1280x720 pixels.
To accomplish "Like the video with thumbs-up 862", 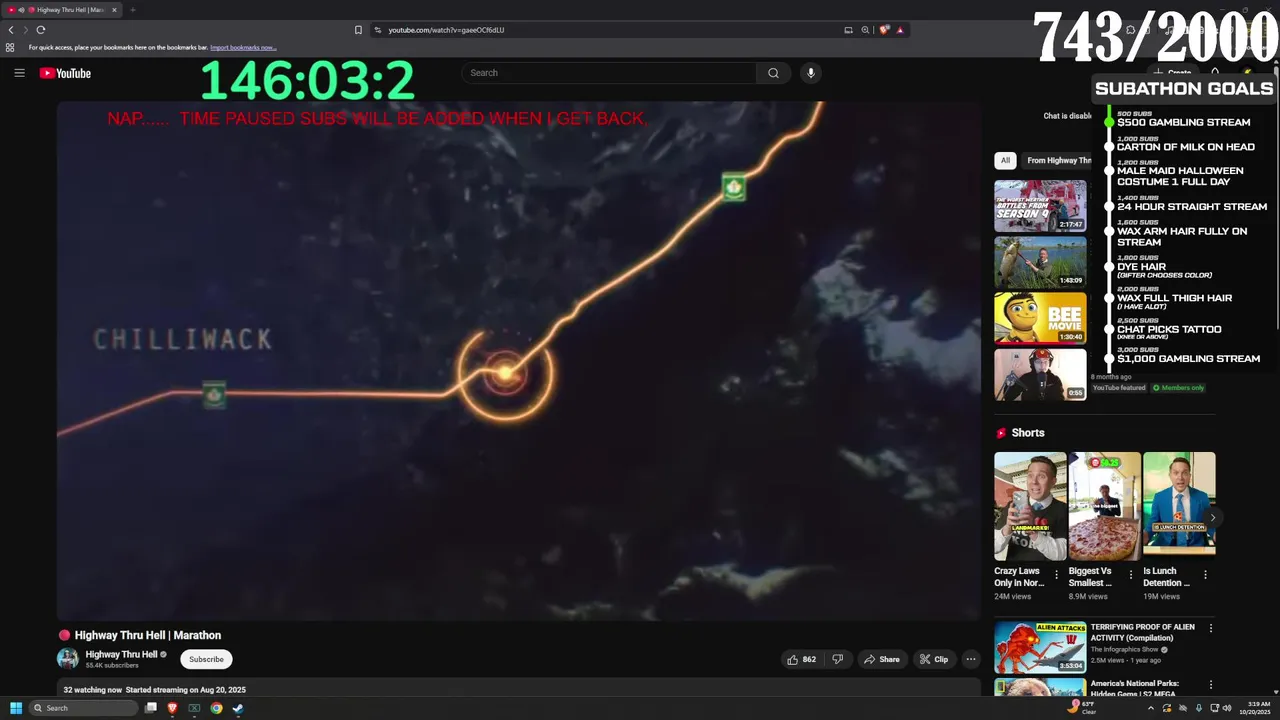I will [802, 659].
